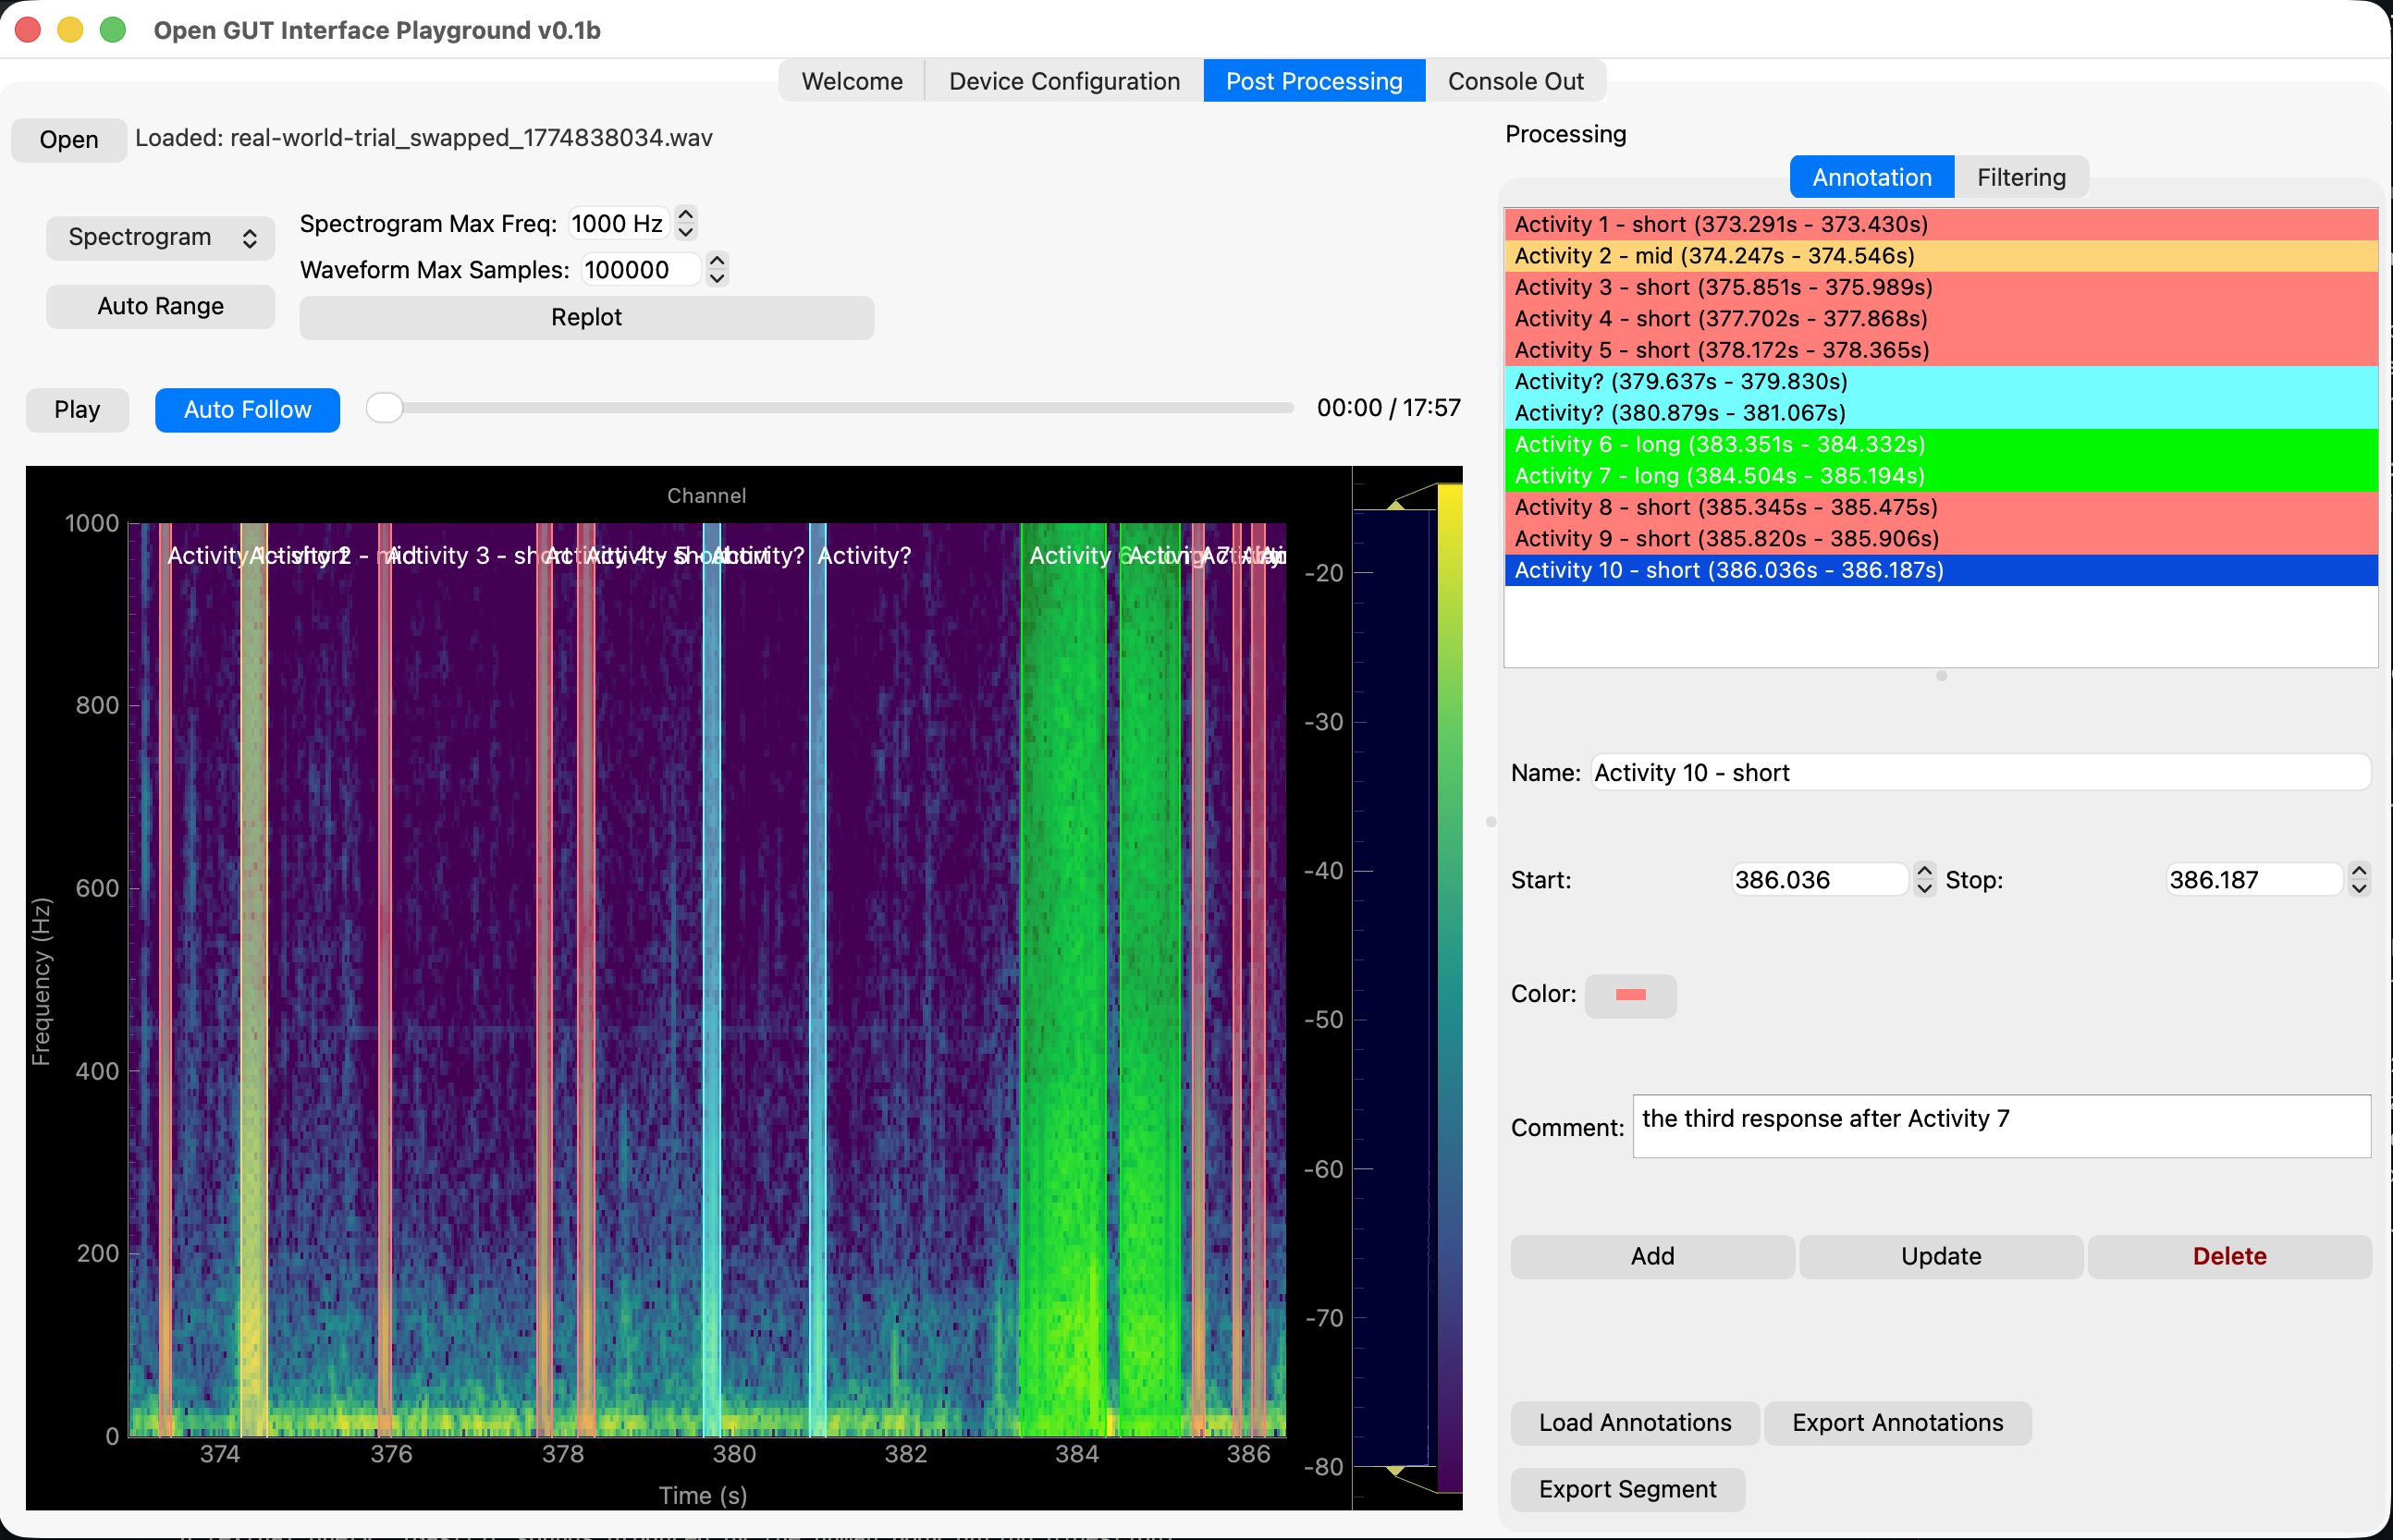Click the Start time field

1819,880
